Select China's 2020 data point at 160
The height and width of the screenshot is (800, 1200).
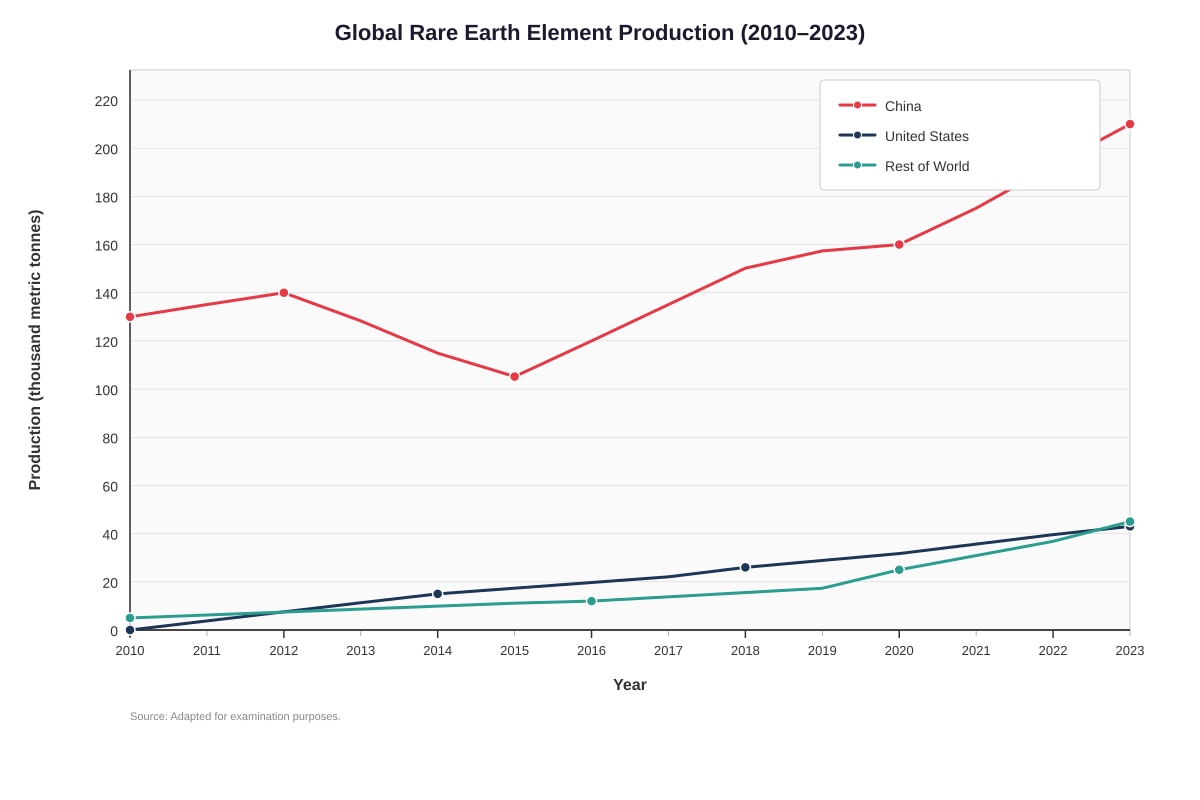point(899,244)
